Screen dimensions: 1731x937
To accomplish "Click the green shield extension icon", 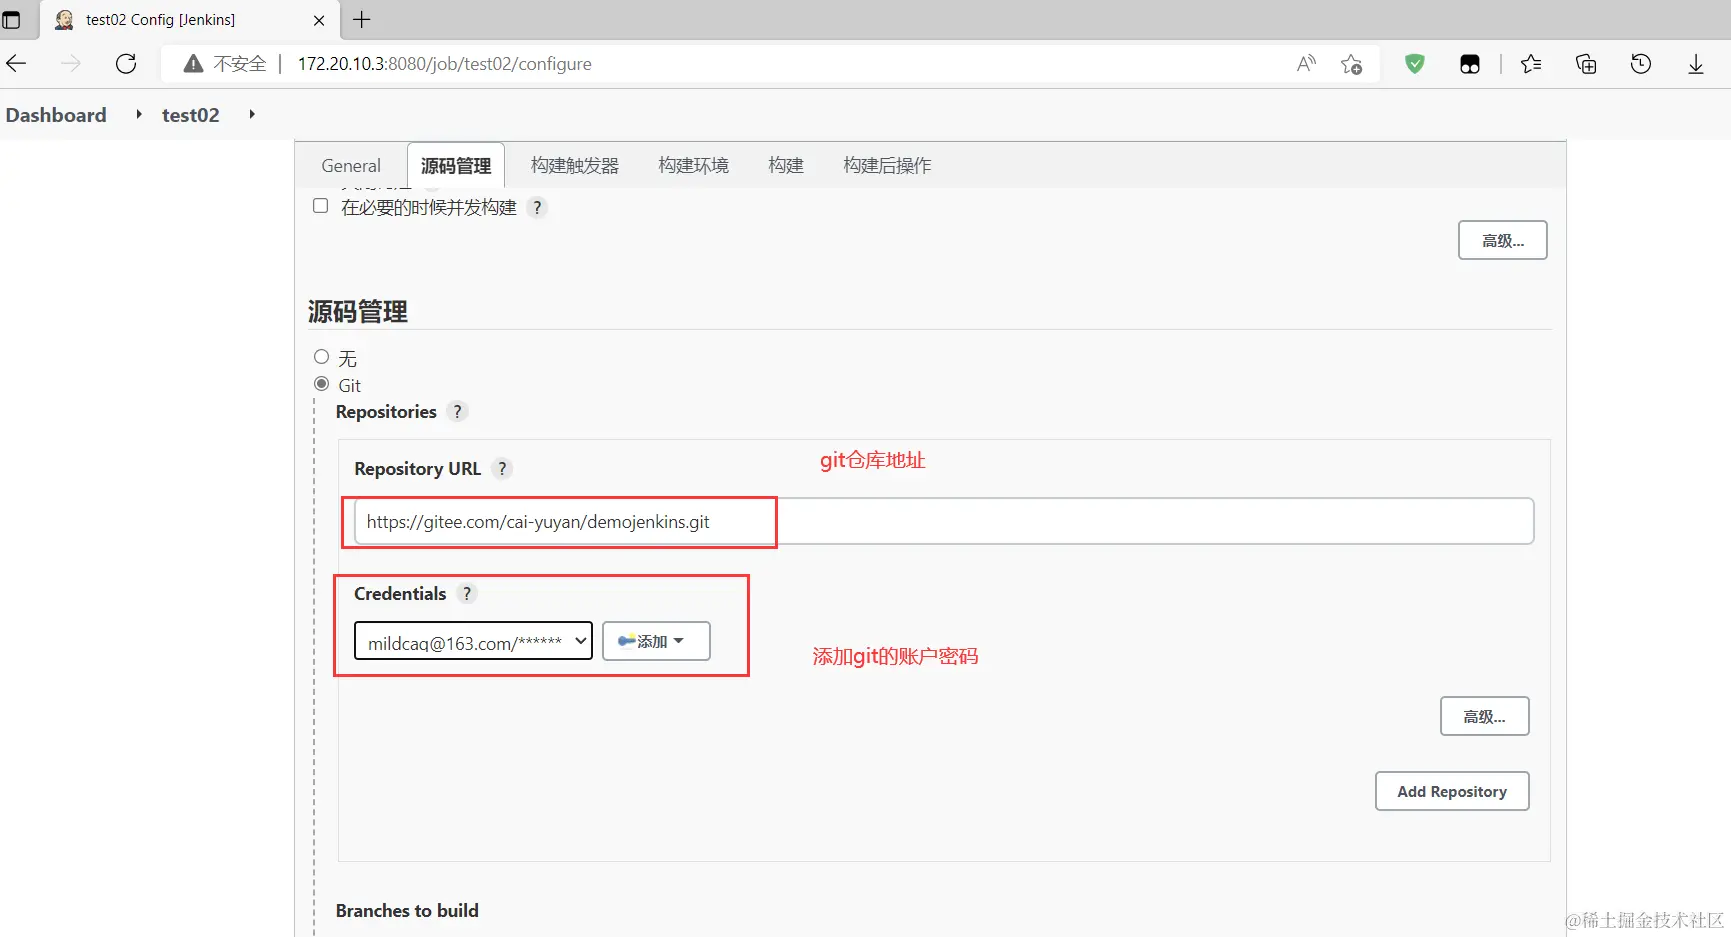I will pyautogui.click(x=1415, y=64).
